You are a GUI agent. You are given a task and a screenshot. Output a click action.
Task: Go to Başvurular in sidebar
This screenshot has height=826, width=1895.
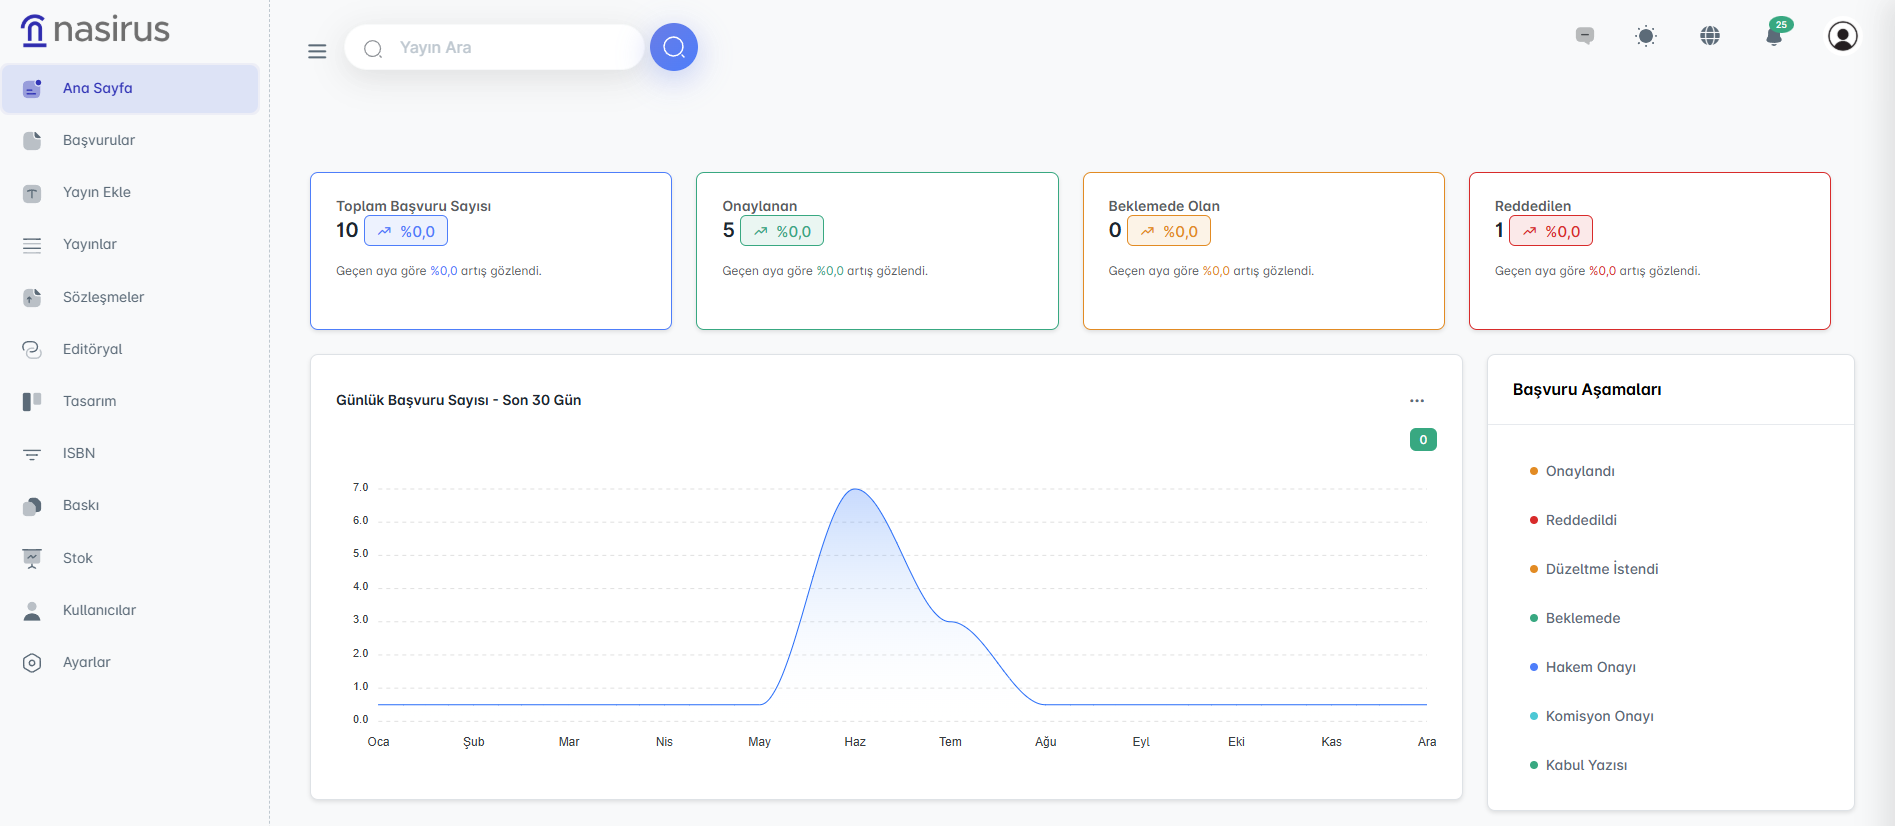(x=99, y=140)
